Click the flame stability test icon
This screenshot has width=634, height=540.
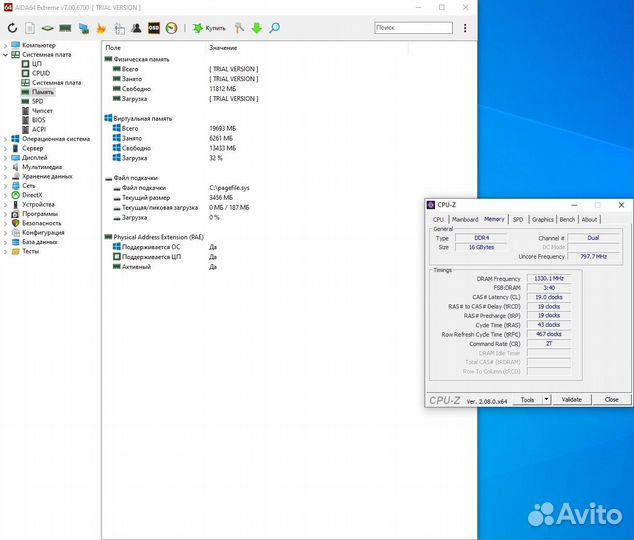101,28
